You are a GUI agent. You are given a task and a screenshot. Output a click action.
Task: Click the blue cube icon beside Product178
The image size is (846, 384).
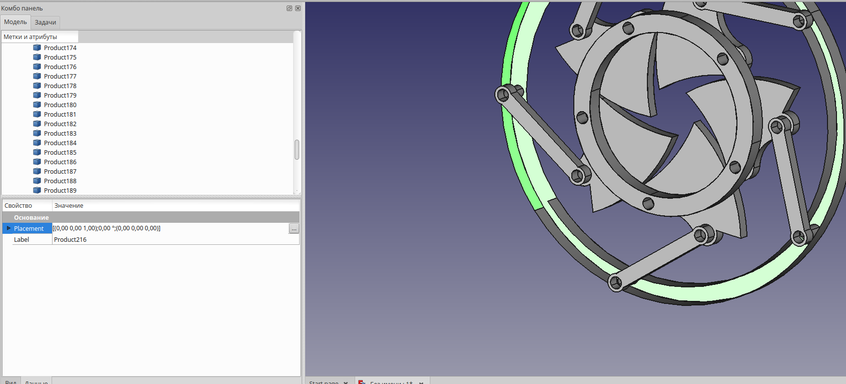37,86
